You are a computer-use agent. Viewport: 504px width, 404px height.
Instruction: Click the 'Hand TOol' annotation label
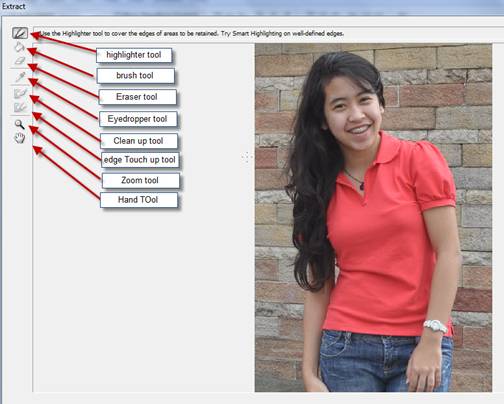[x=139, y=200]
